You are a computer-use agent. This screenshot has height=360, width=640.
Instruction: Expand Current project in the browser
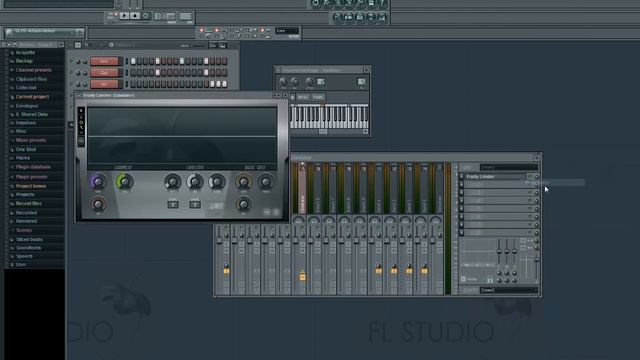click(32, 97)
